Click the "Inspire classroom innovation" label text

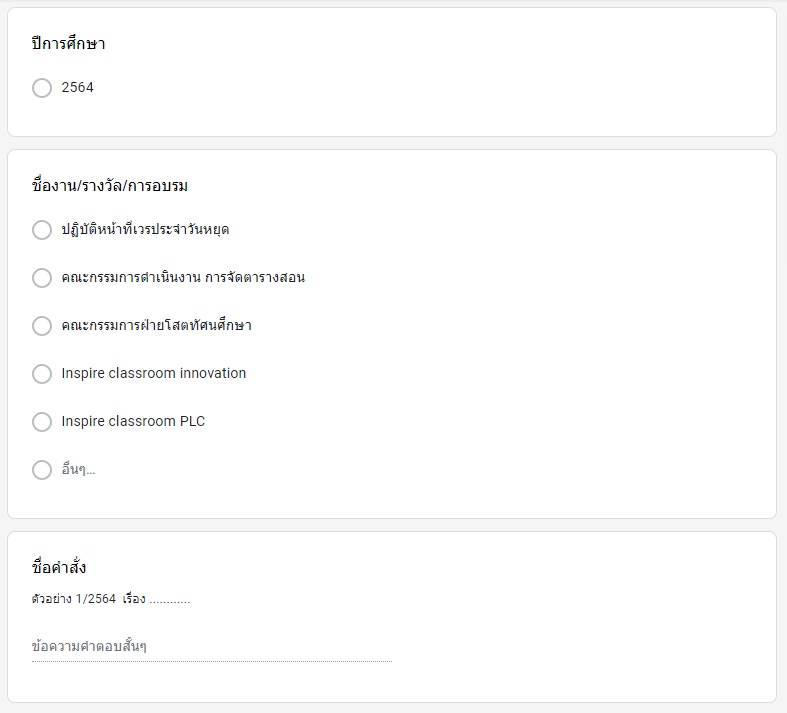pos(154,373)
